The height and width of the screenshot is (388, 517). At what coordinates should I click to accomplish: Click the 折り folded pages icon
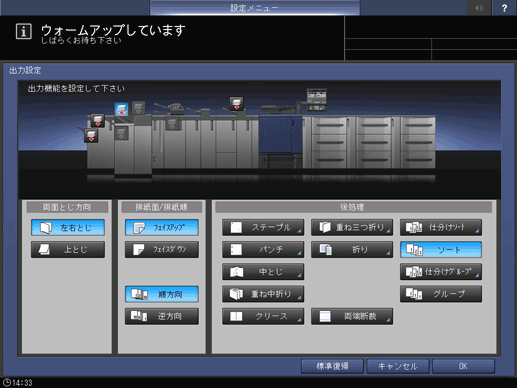pos(325,250)
